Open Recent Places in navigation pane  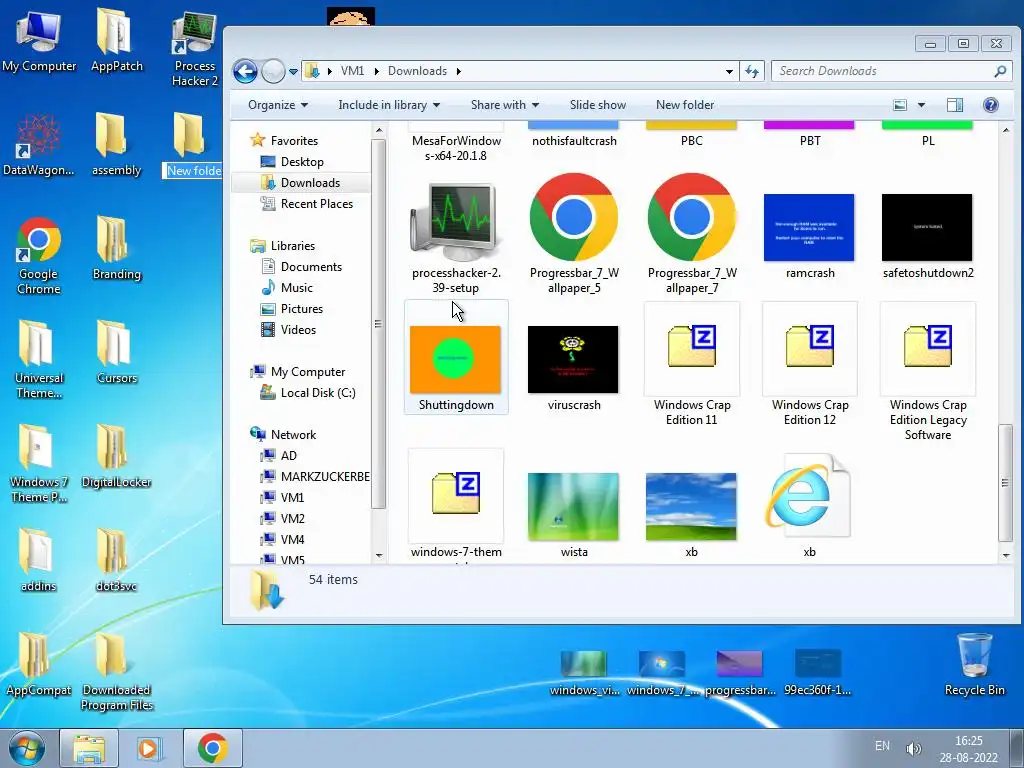[317, 204]
